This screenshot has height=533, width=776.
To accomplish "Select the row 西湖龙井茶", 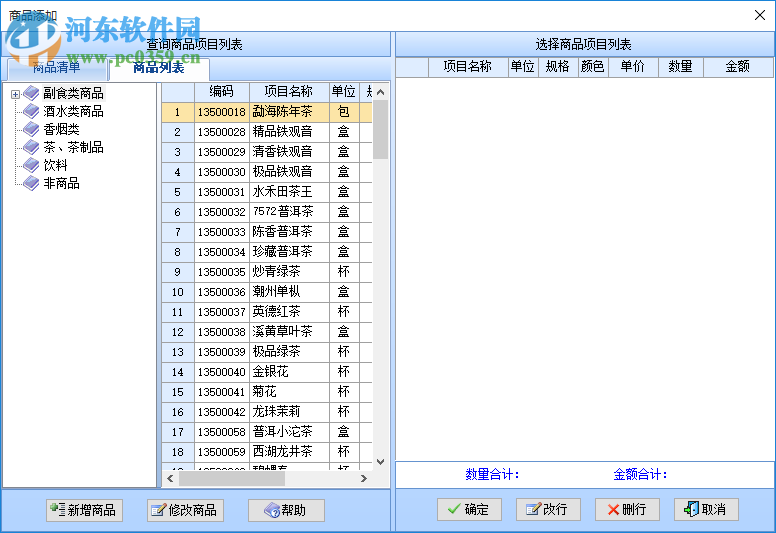I will tap(267, 452).
